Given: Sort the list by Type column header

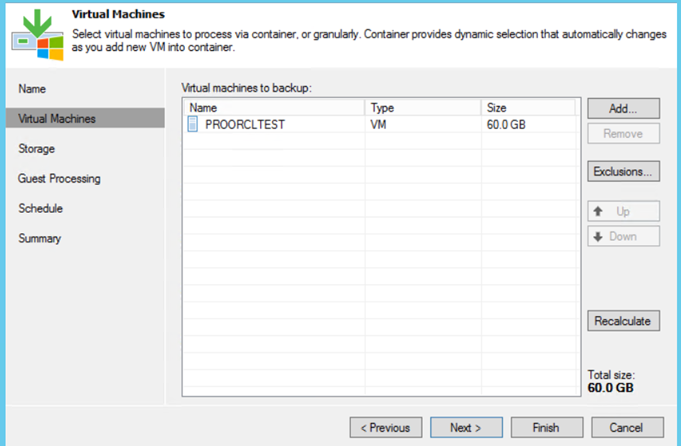Looking at the screenshot, I should pyautogui.click(x=421, y=107).
